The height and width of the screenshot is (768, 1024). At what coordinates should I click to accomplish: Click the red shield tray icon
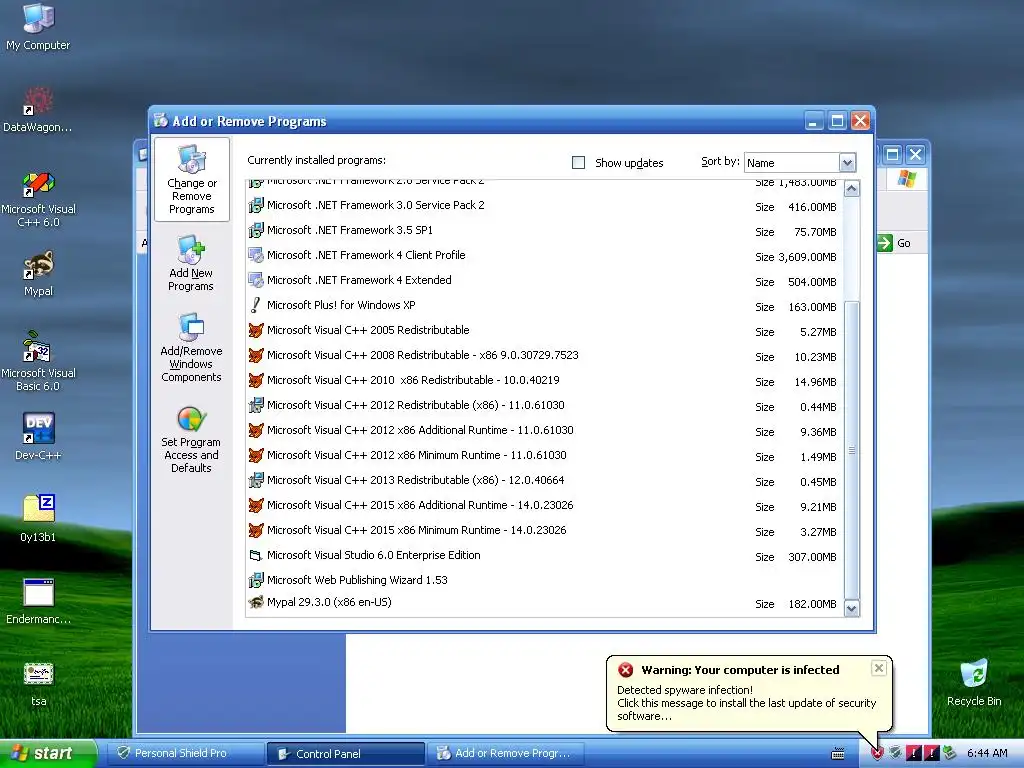(x=877, y=754)
